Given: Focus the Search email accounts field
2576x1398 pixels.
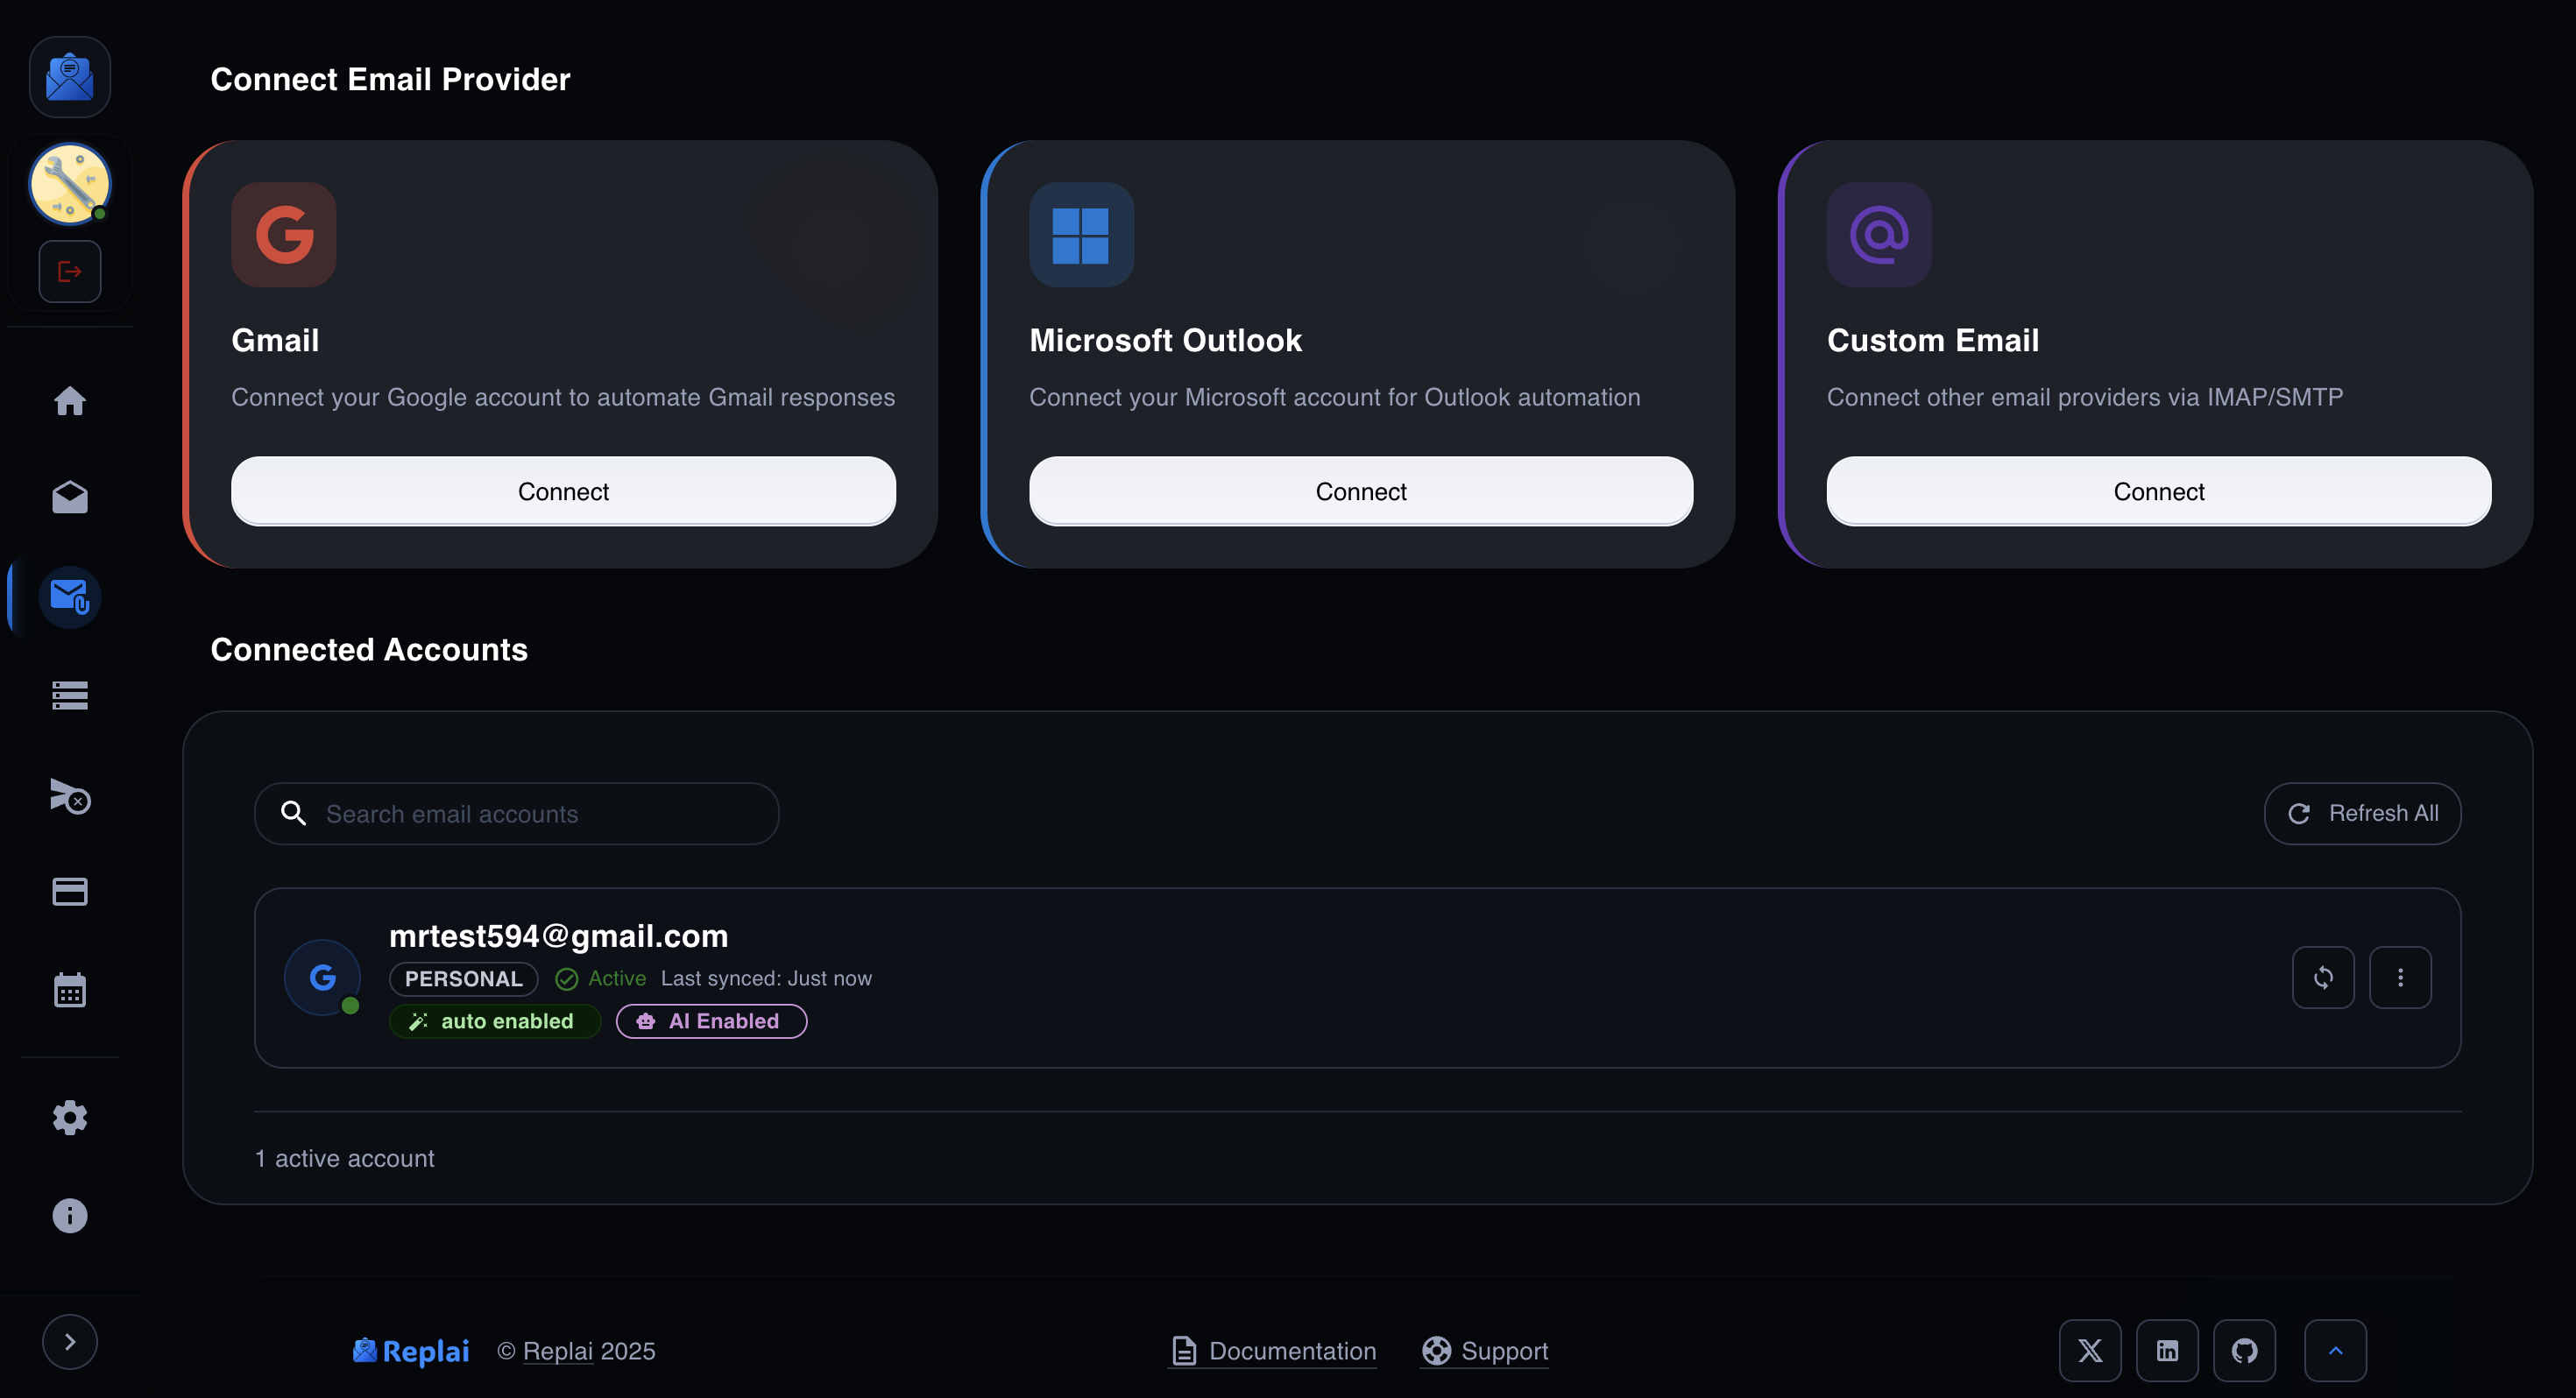Looking at the screenshot, I should pos(516,813).
